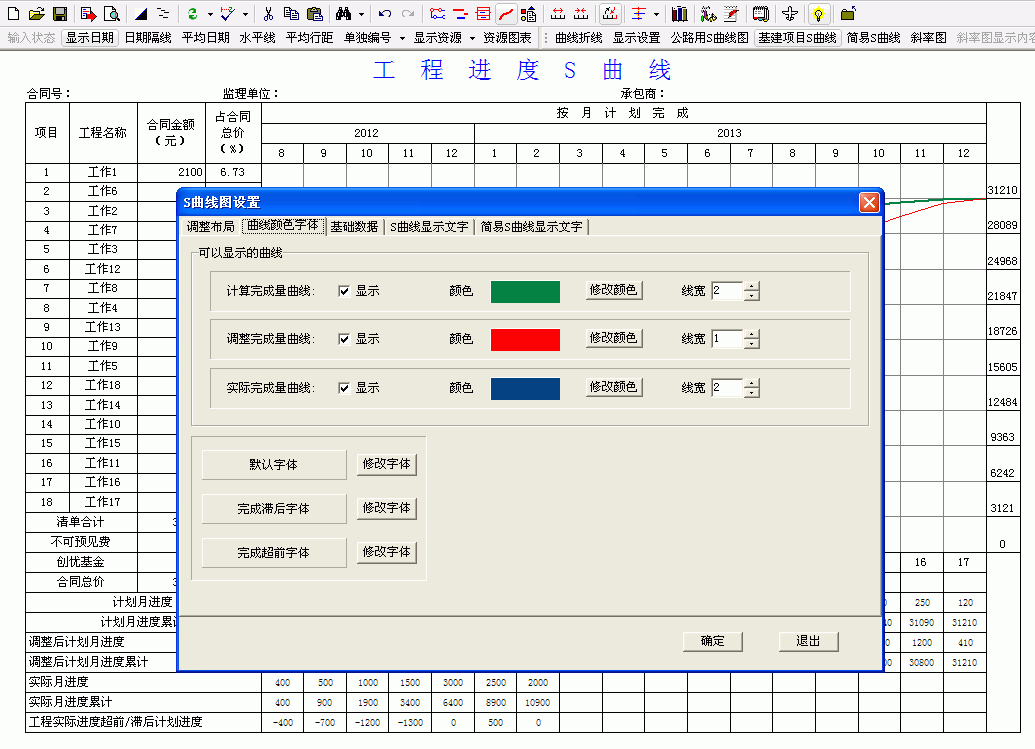Image resolution: width=1035 pixels, height=749 pixels.
Task: Switch to the S曲线显示文字 tab
Action: coord(429,227)
